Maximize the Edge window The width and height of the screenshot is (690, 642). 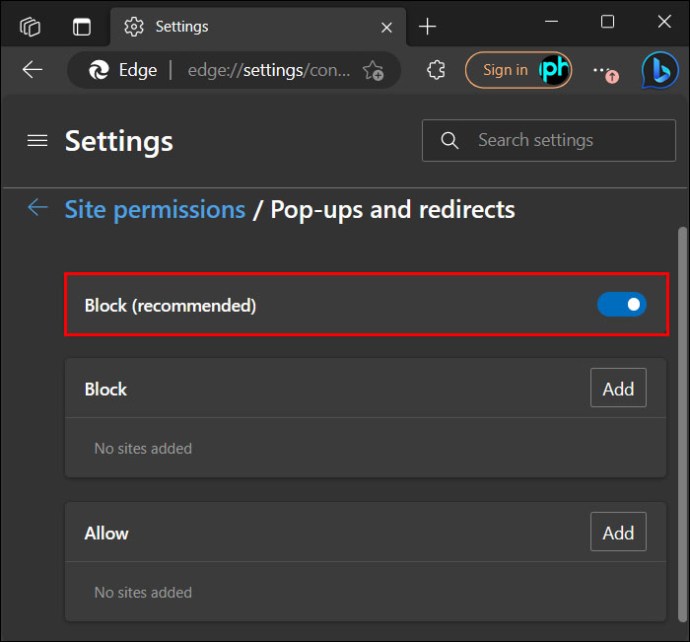click(607, 21)
